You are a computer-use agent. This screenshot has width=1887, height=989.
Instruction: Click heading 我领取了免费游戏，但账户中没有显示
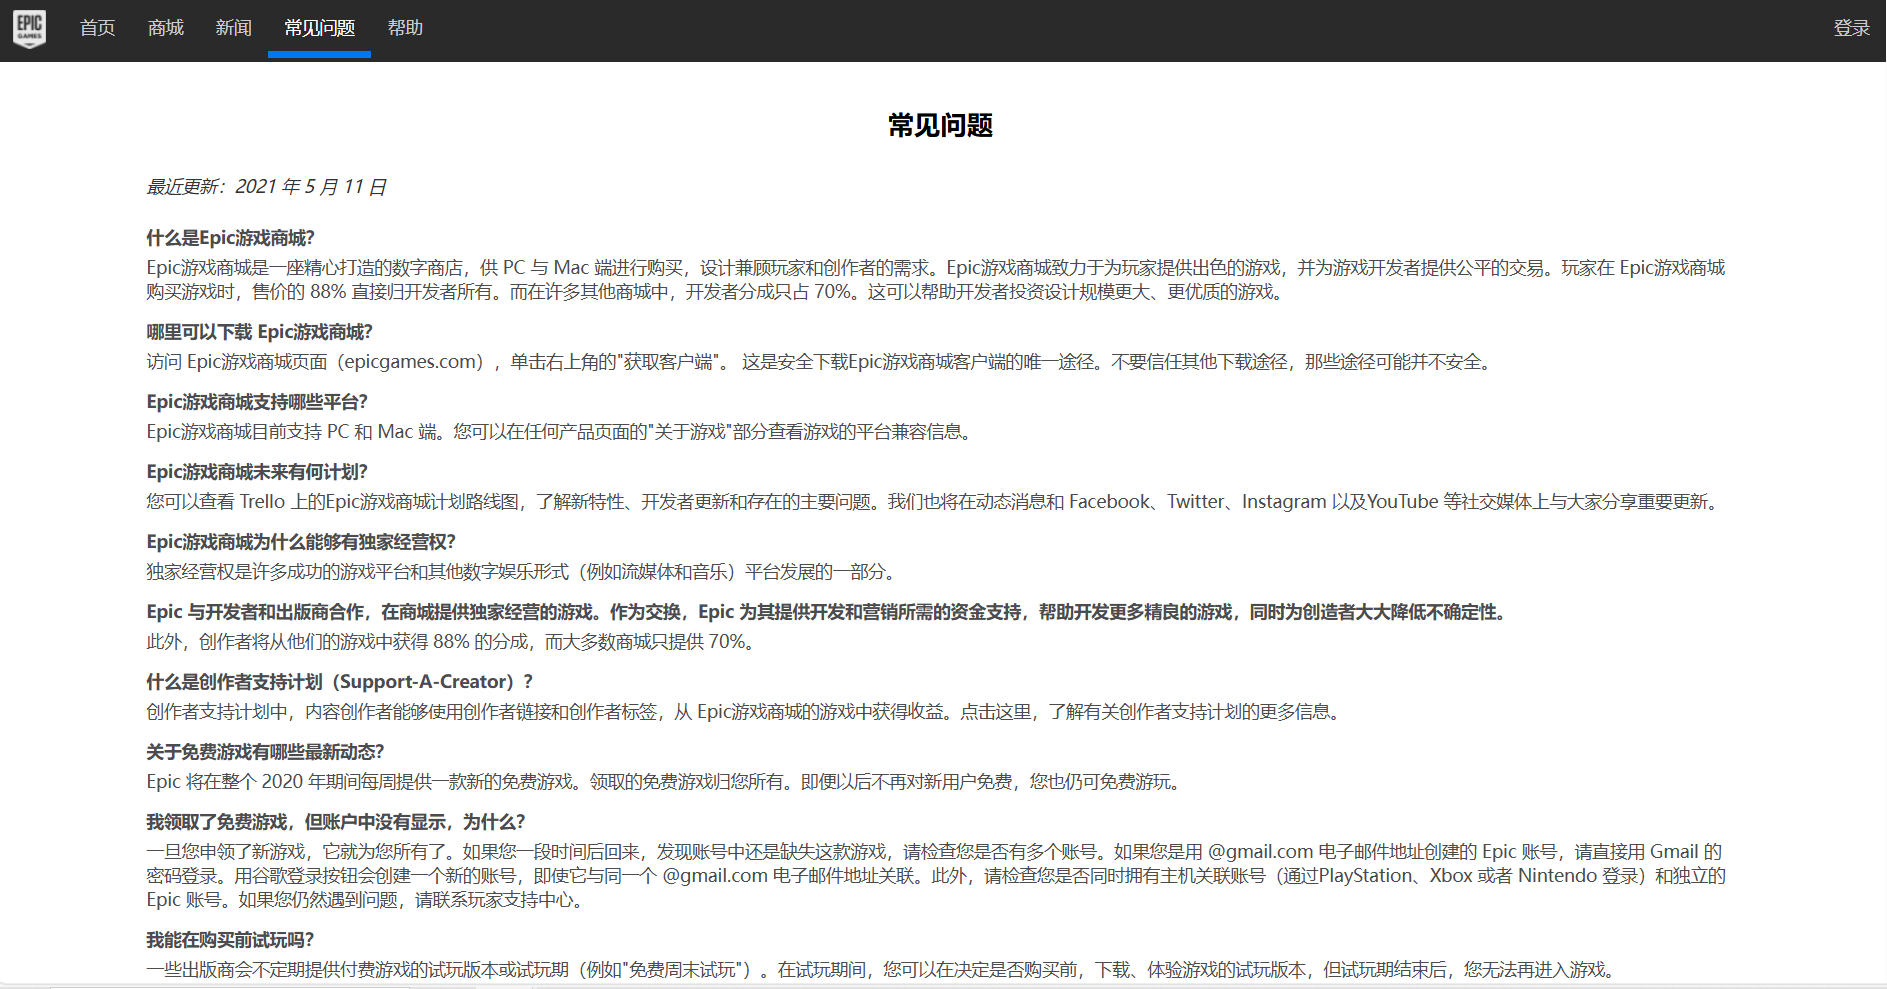pos(334,820)
